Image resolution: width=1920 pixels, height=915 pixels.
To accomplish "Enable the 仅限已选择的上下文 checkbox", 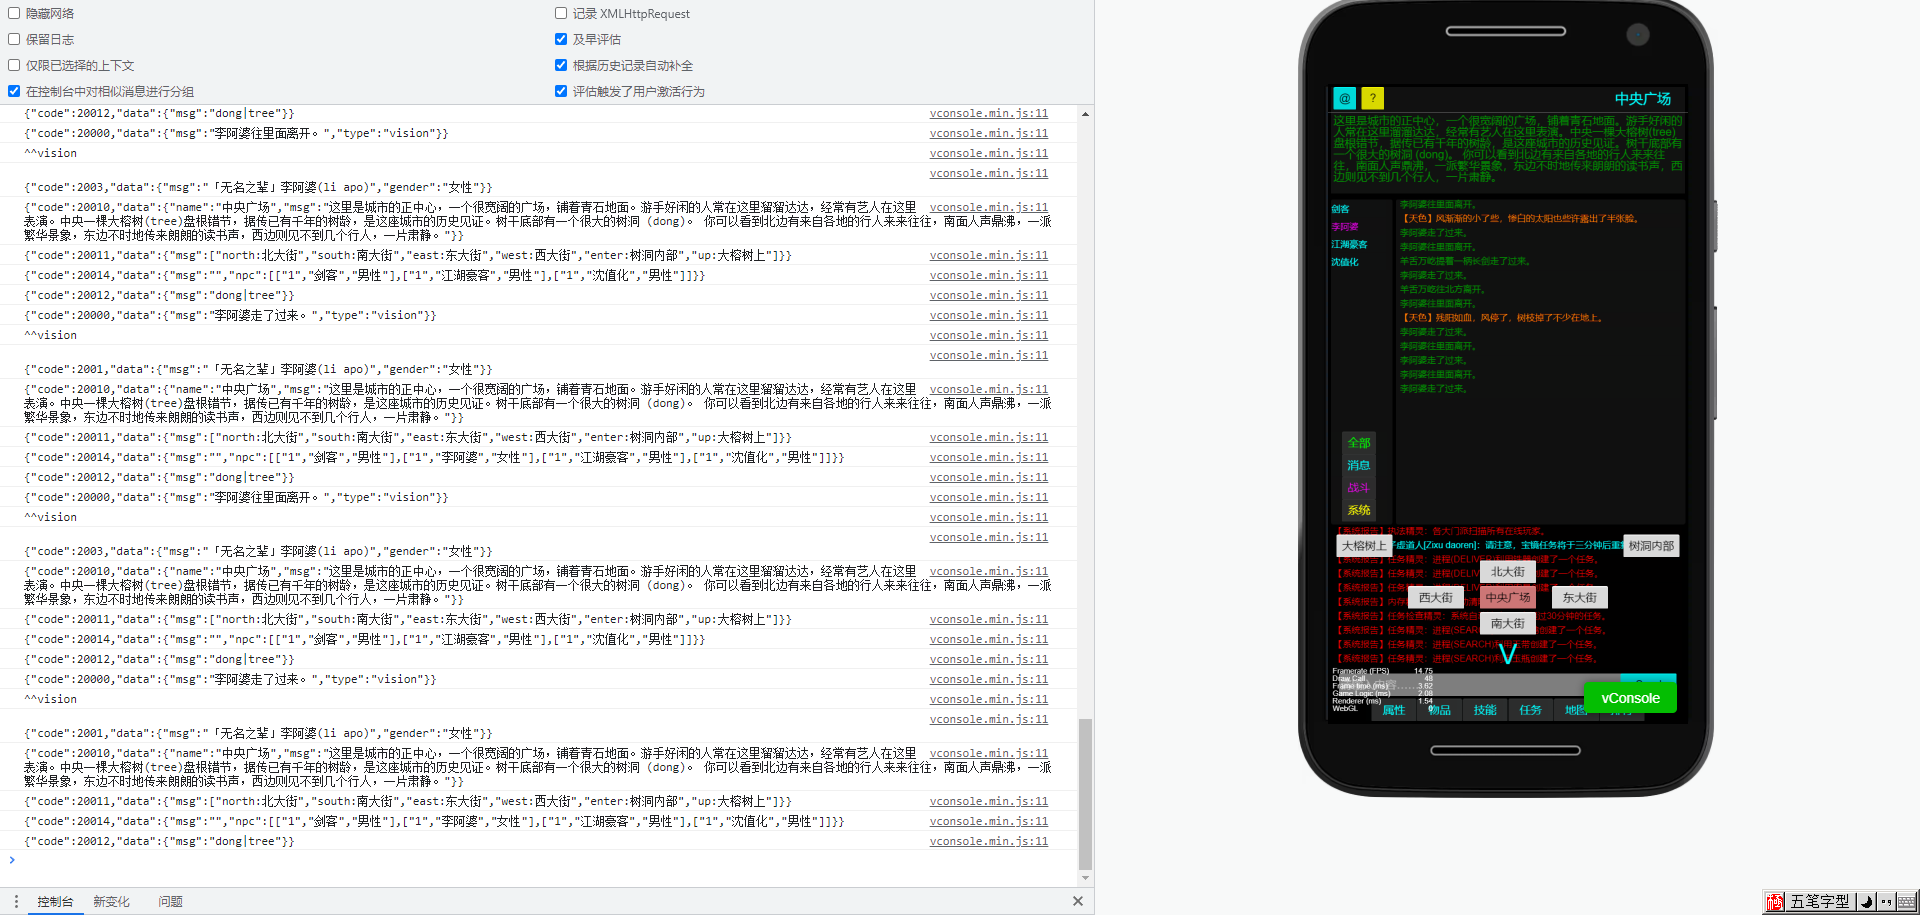I will (14, 65).
